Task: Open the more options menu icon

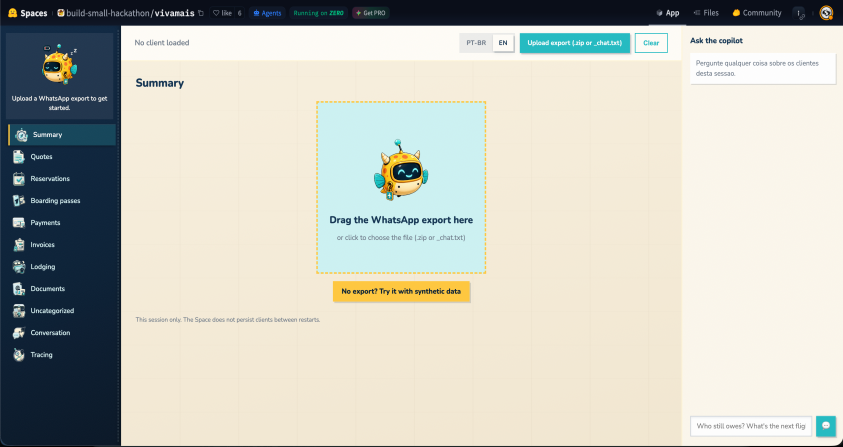Action: [x=799, y=13]
